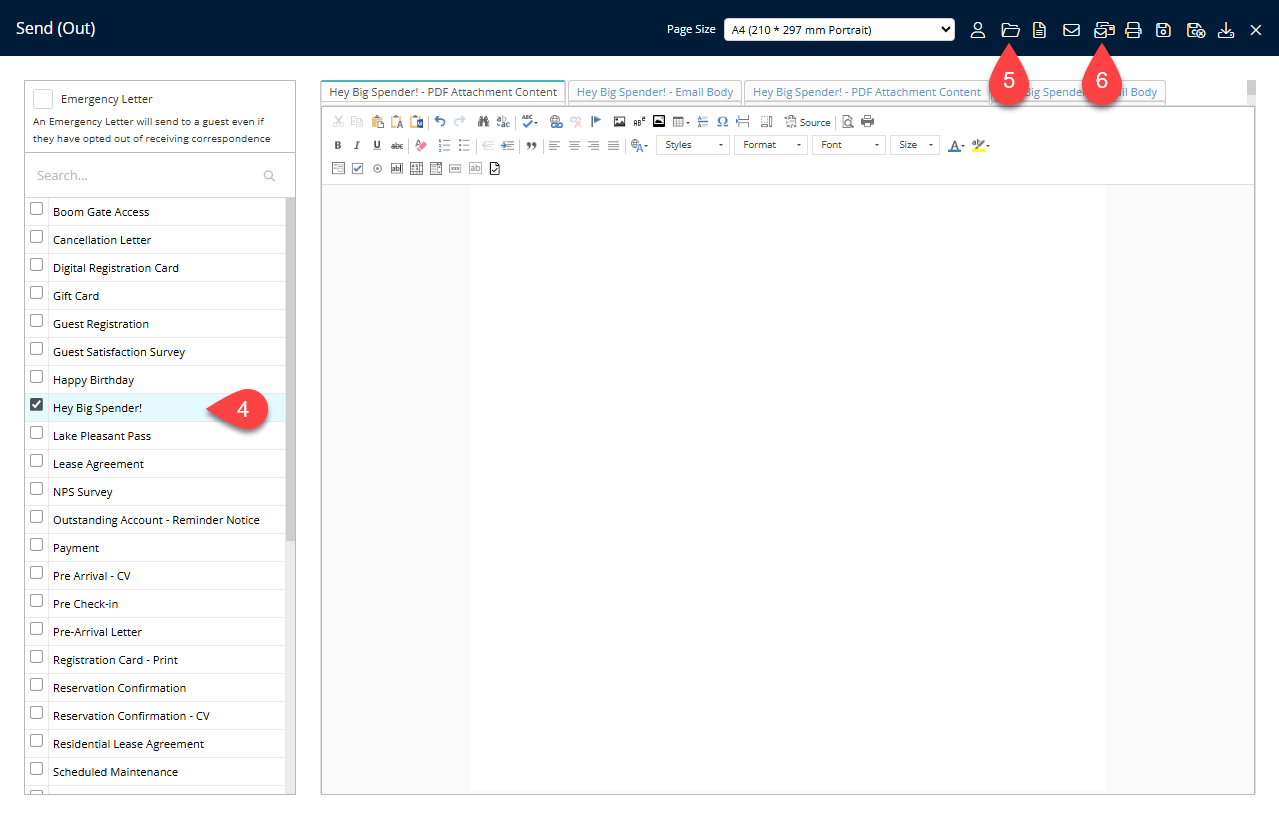Toggle Italic formatting
The image size is (1279, 818).
[357, 145]
